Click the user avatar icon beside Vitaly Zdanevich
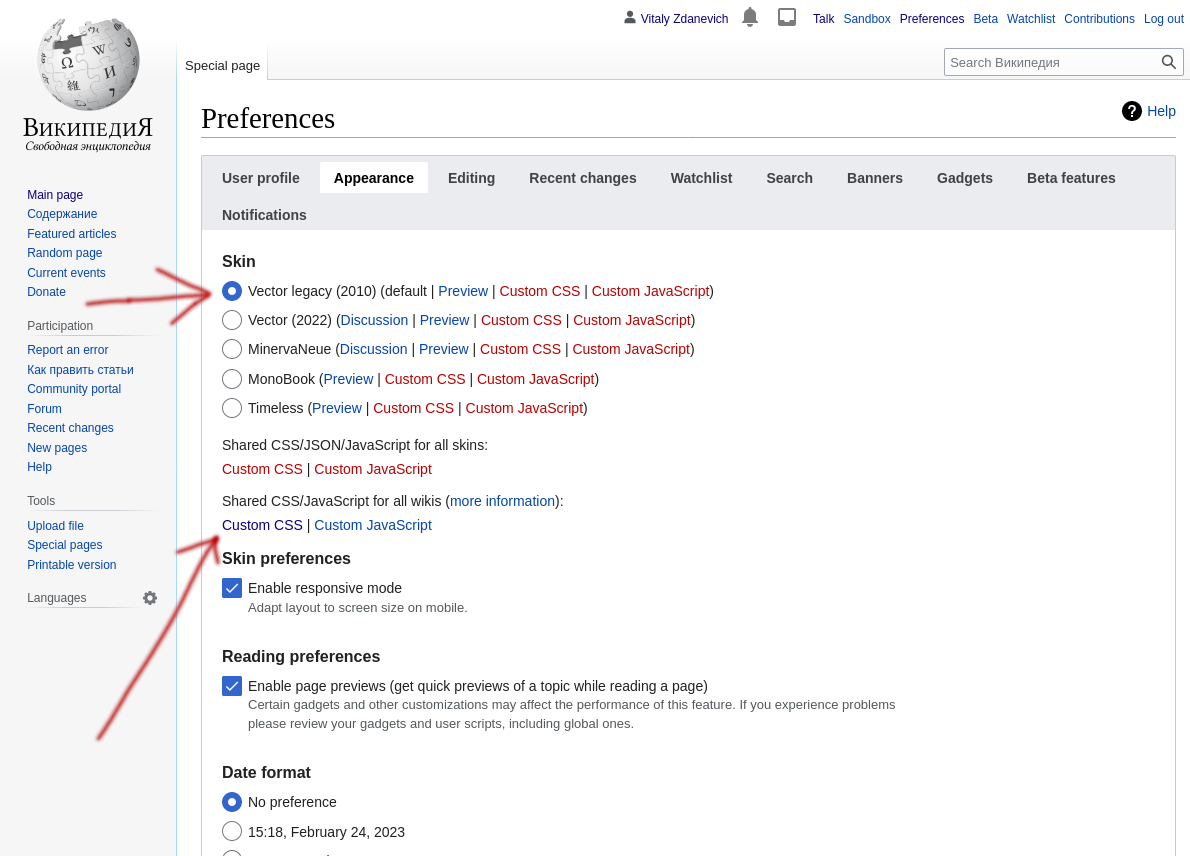This screenshot has height=856, width=1190. 629,17
